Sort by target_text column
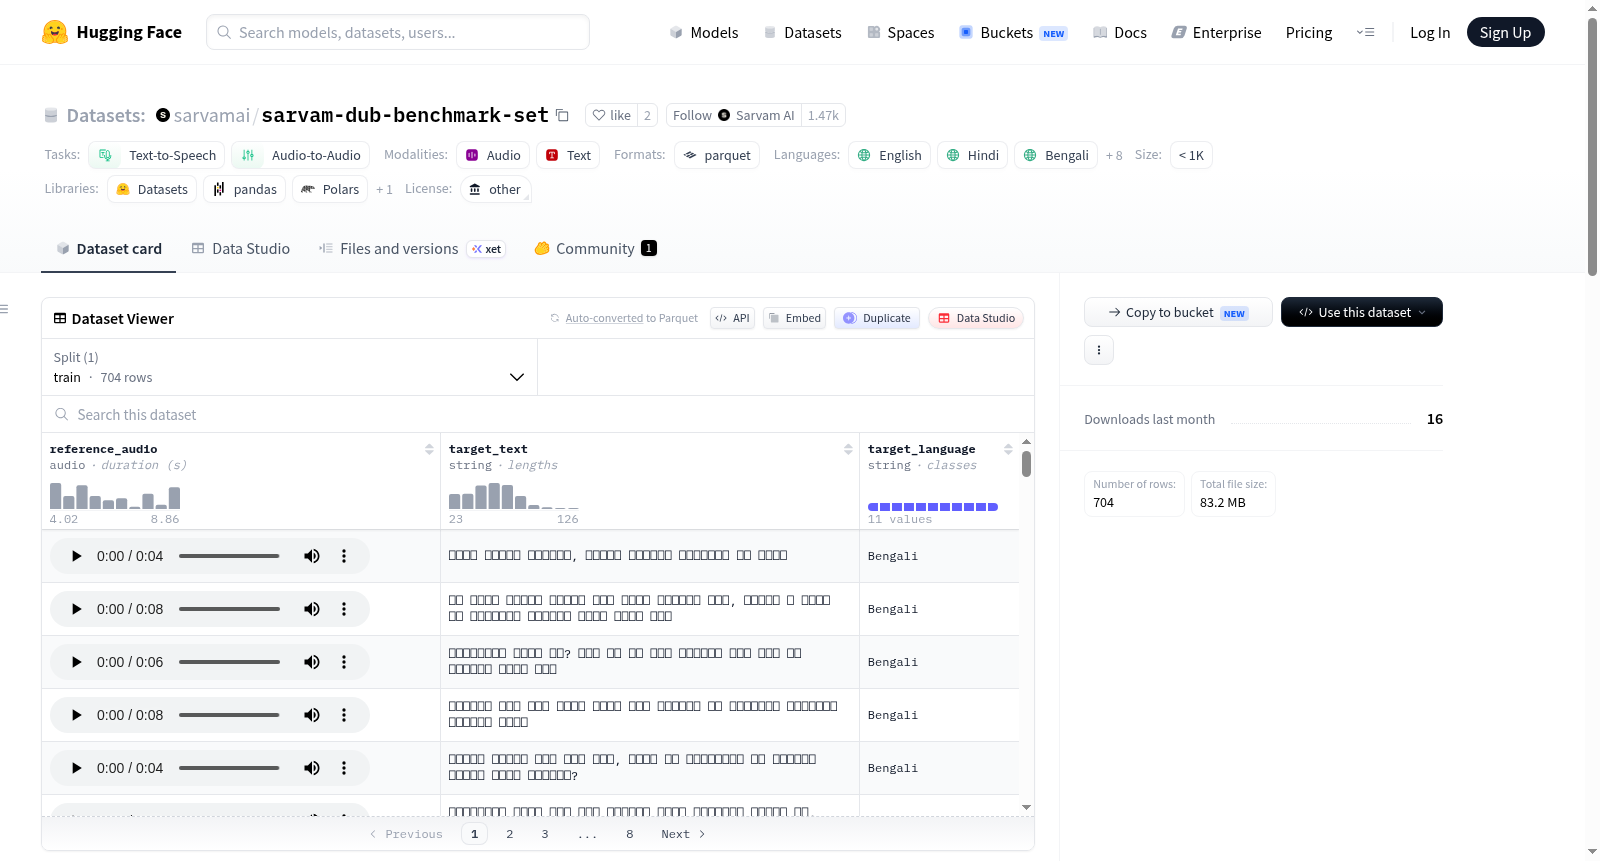The height and width of the screenshot is (861, 1600). coord(848,449)
